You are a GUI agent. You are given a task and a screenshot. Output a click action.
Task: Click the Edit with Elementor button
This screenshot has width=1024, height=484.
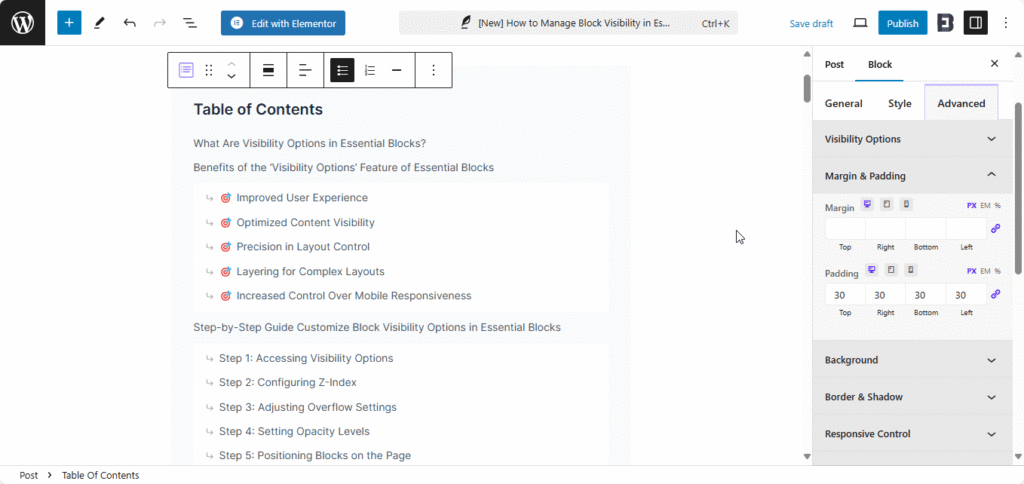pyautogui.click(x=283, y=23)
